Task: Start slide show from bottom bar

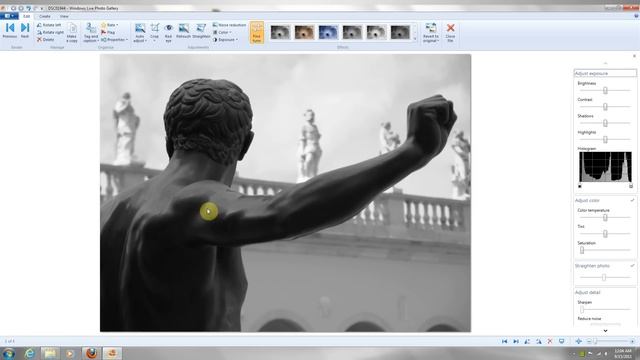Action: tap(562, 341)
